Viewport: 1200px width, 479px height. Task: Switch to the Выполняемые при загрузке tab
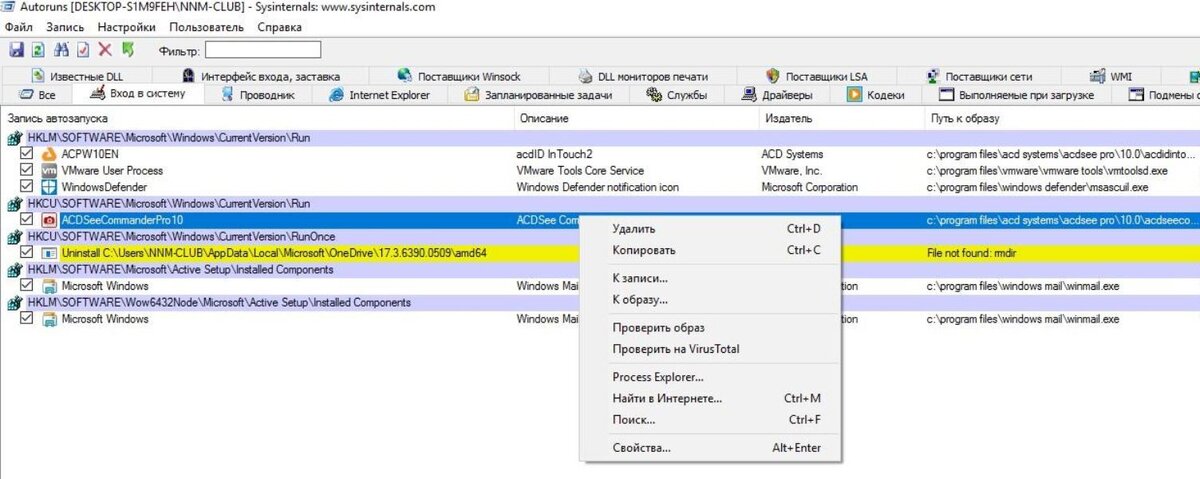point(1016,95)
